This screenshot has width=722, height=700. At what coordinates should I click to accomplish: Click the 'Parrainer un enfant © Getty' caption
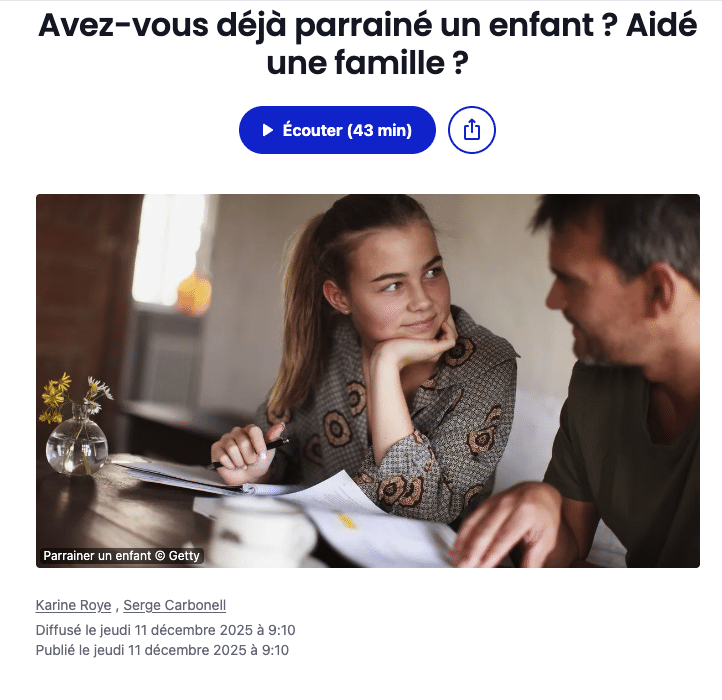pyautogui.click(x=121, y=556)
